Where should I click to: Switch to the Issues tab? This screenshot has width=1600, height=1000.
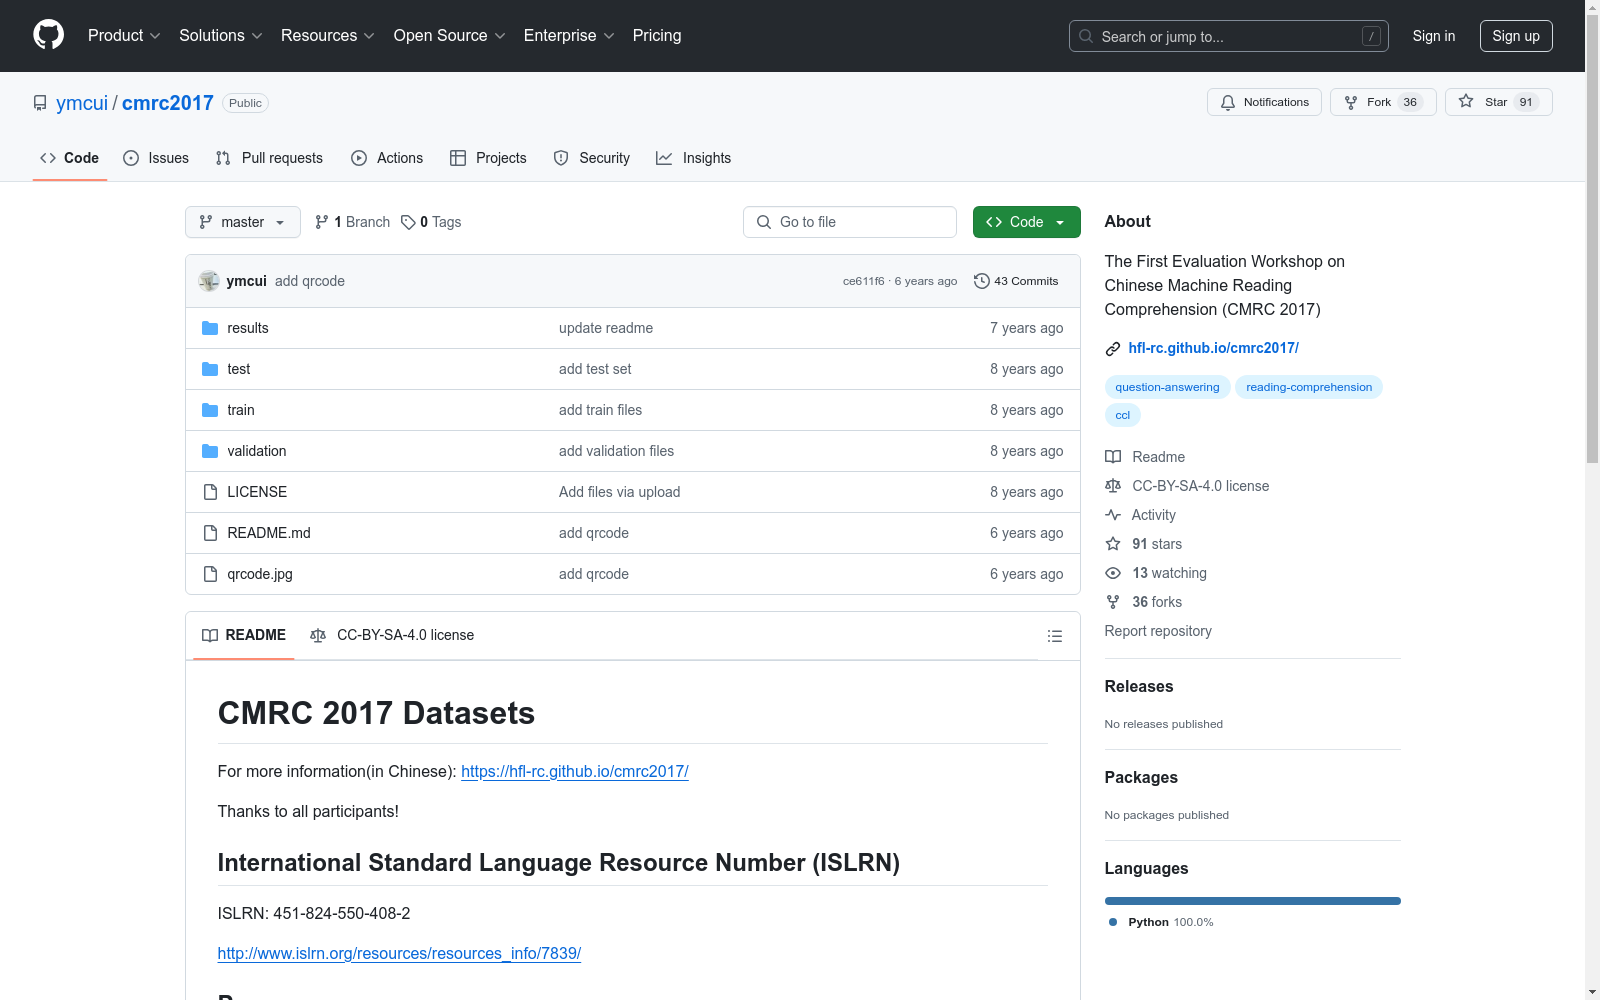click(156, 158)
